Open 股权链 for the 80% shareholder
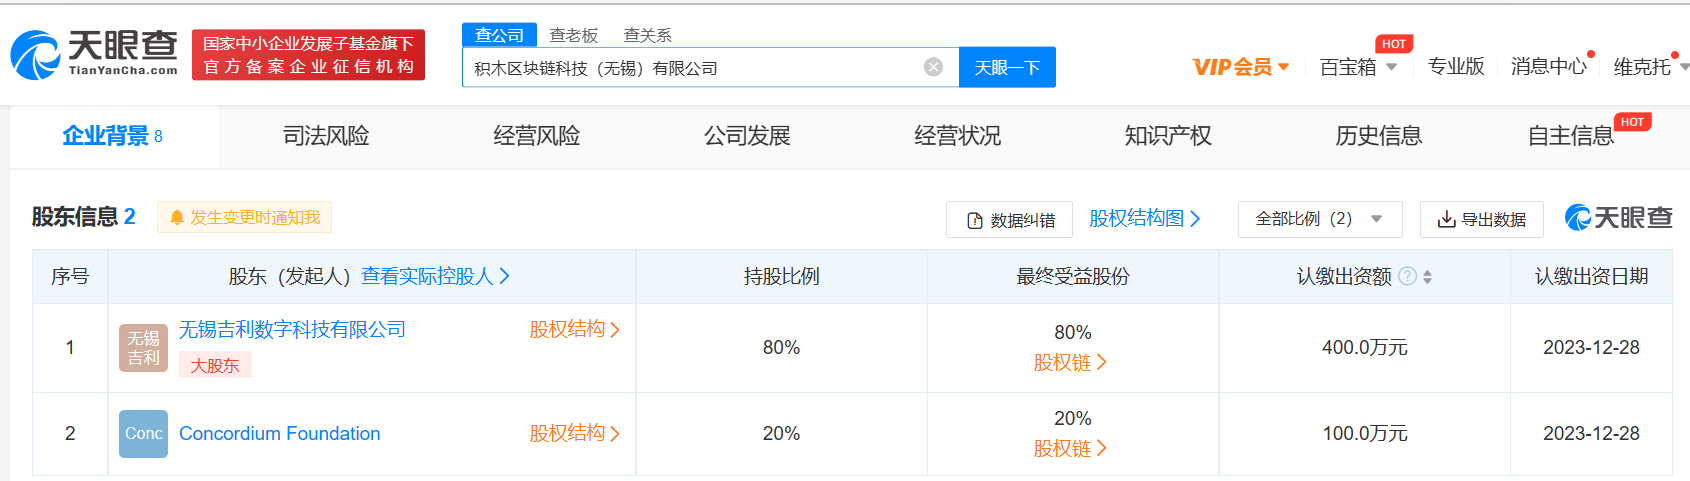 coord(1070,362)
